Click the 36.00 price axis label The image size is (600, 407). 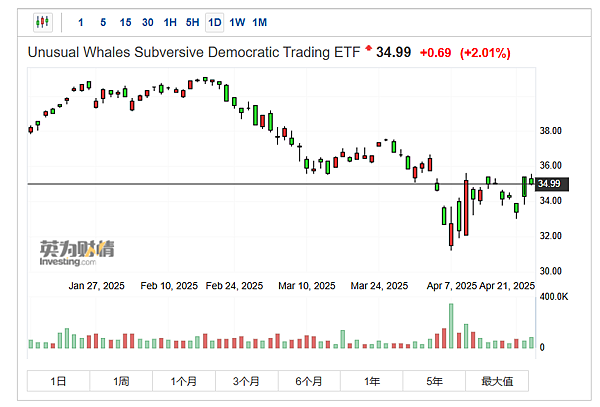551,166
